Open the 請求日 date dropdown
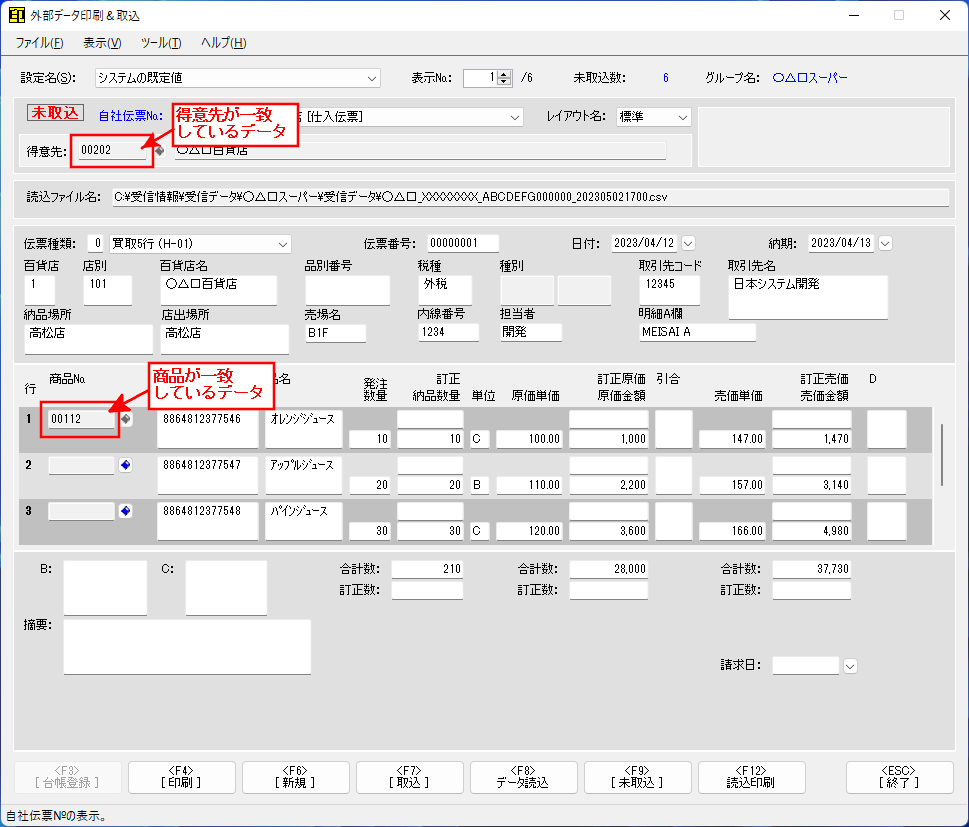Viewport: 969px width, 827px height. tap(850, 666)
